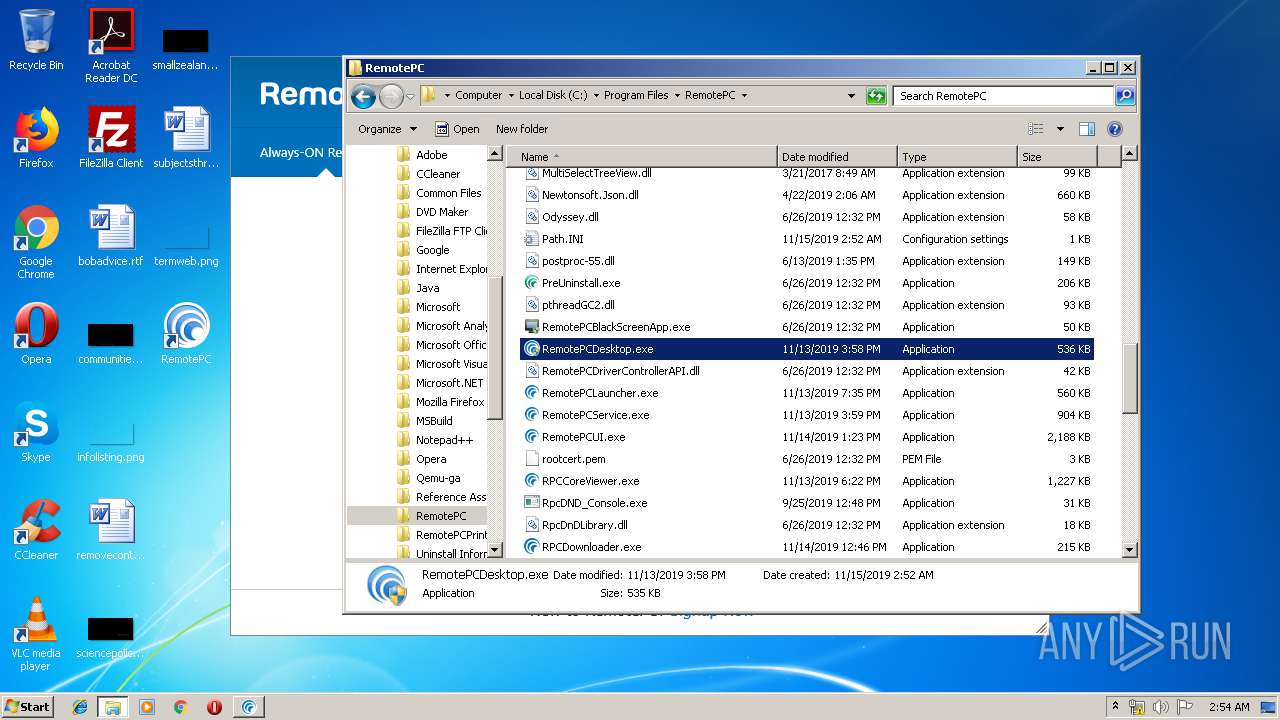Click the RemotePC taskbar icon
Viewport: 1280px width, 720px height.
(249, 707)
